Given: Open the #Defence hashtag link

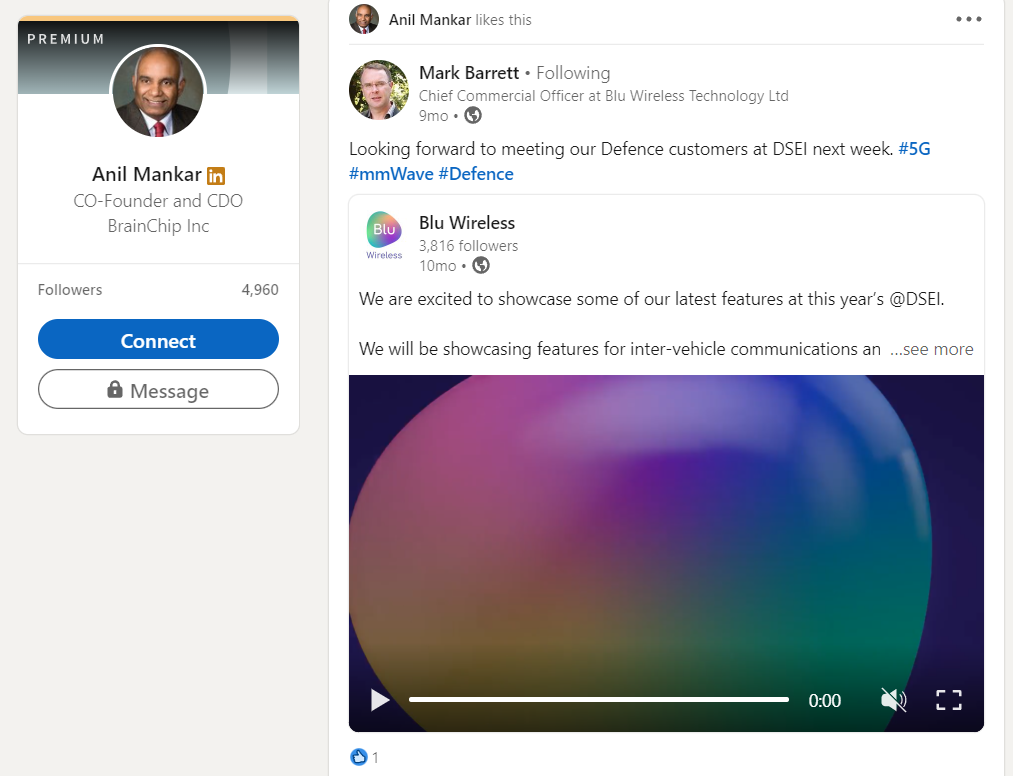Looking at the screenshot, I should point(476,174).
